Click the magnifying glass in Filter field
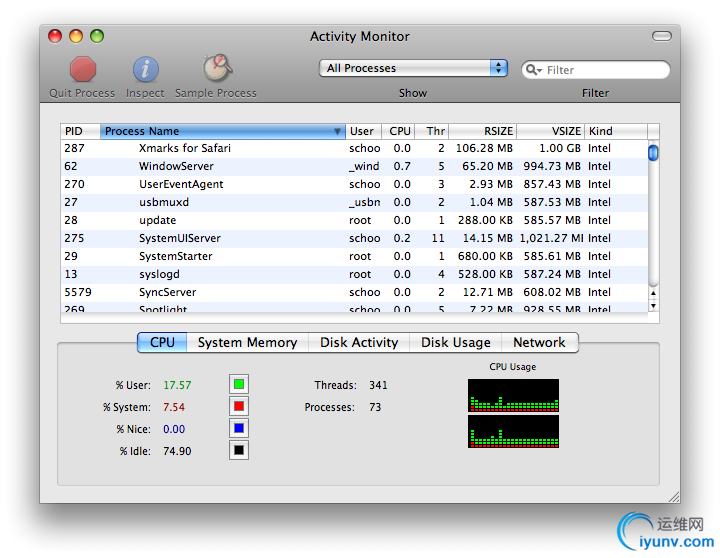This screenshot has height=558, width=720. click(x=536, y=70)
